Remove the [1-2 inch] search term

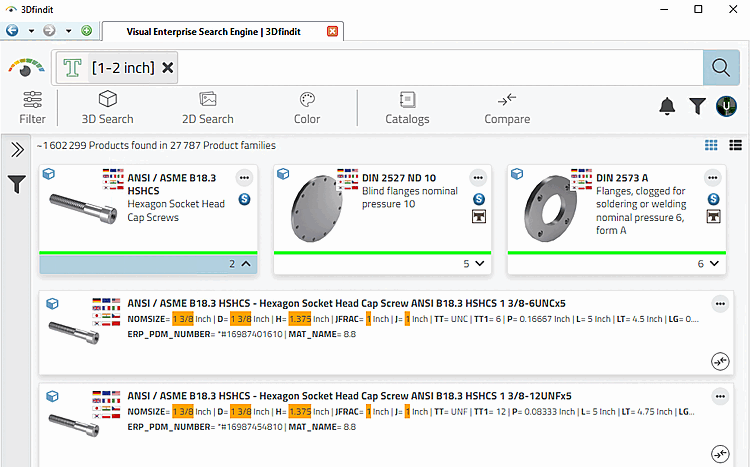point(168,68)
